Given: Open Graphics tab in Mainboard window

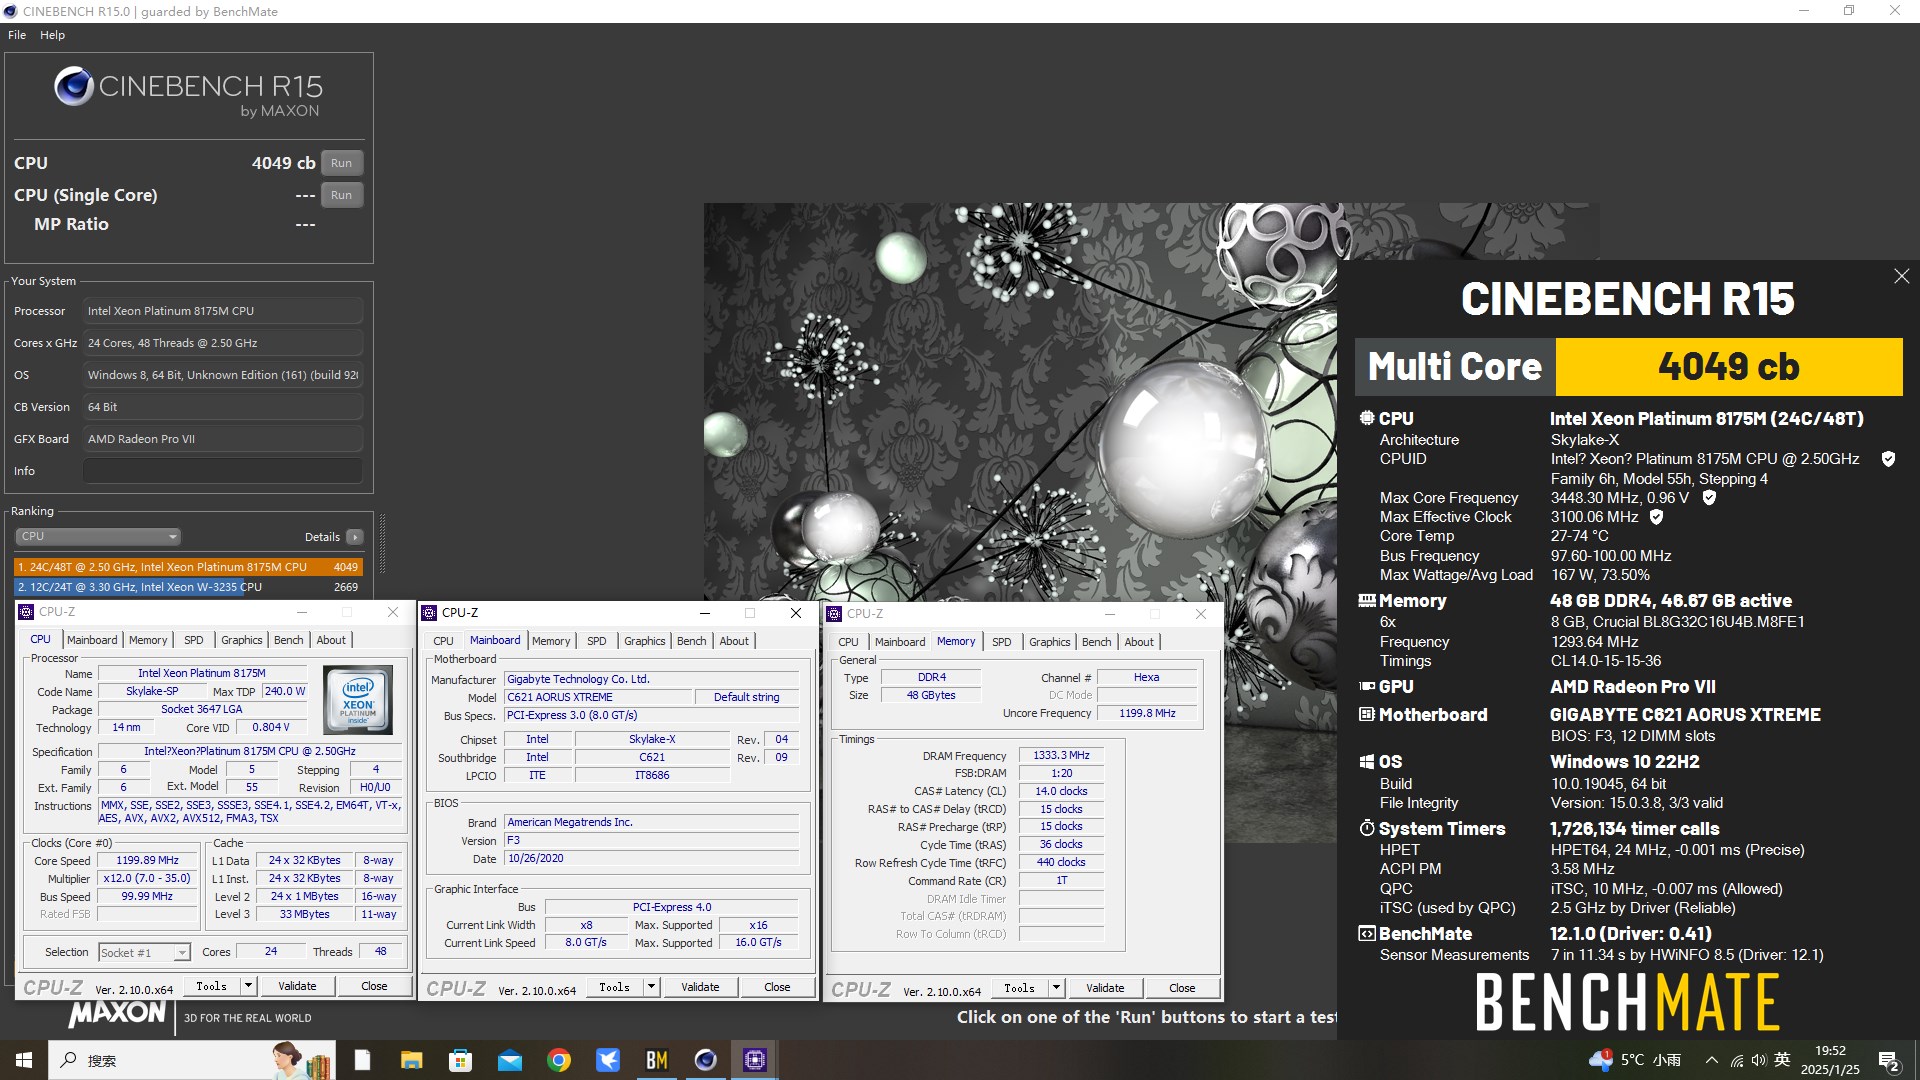Looking at the screenshot, I should (644, 641).
